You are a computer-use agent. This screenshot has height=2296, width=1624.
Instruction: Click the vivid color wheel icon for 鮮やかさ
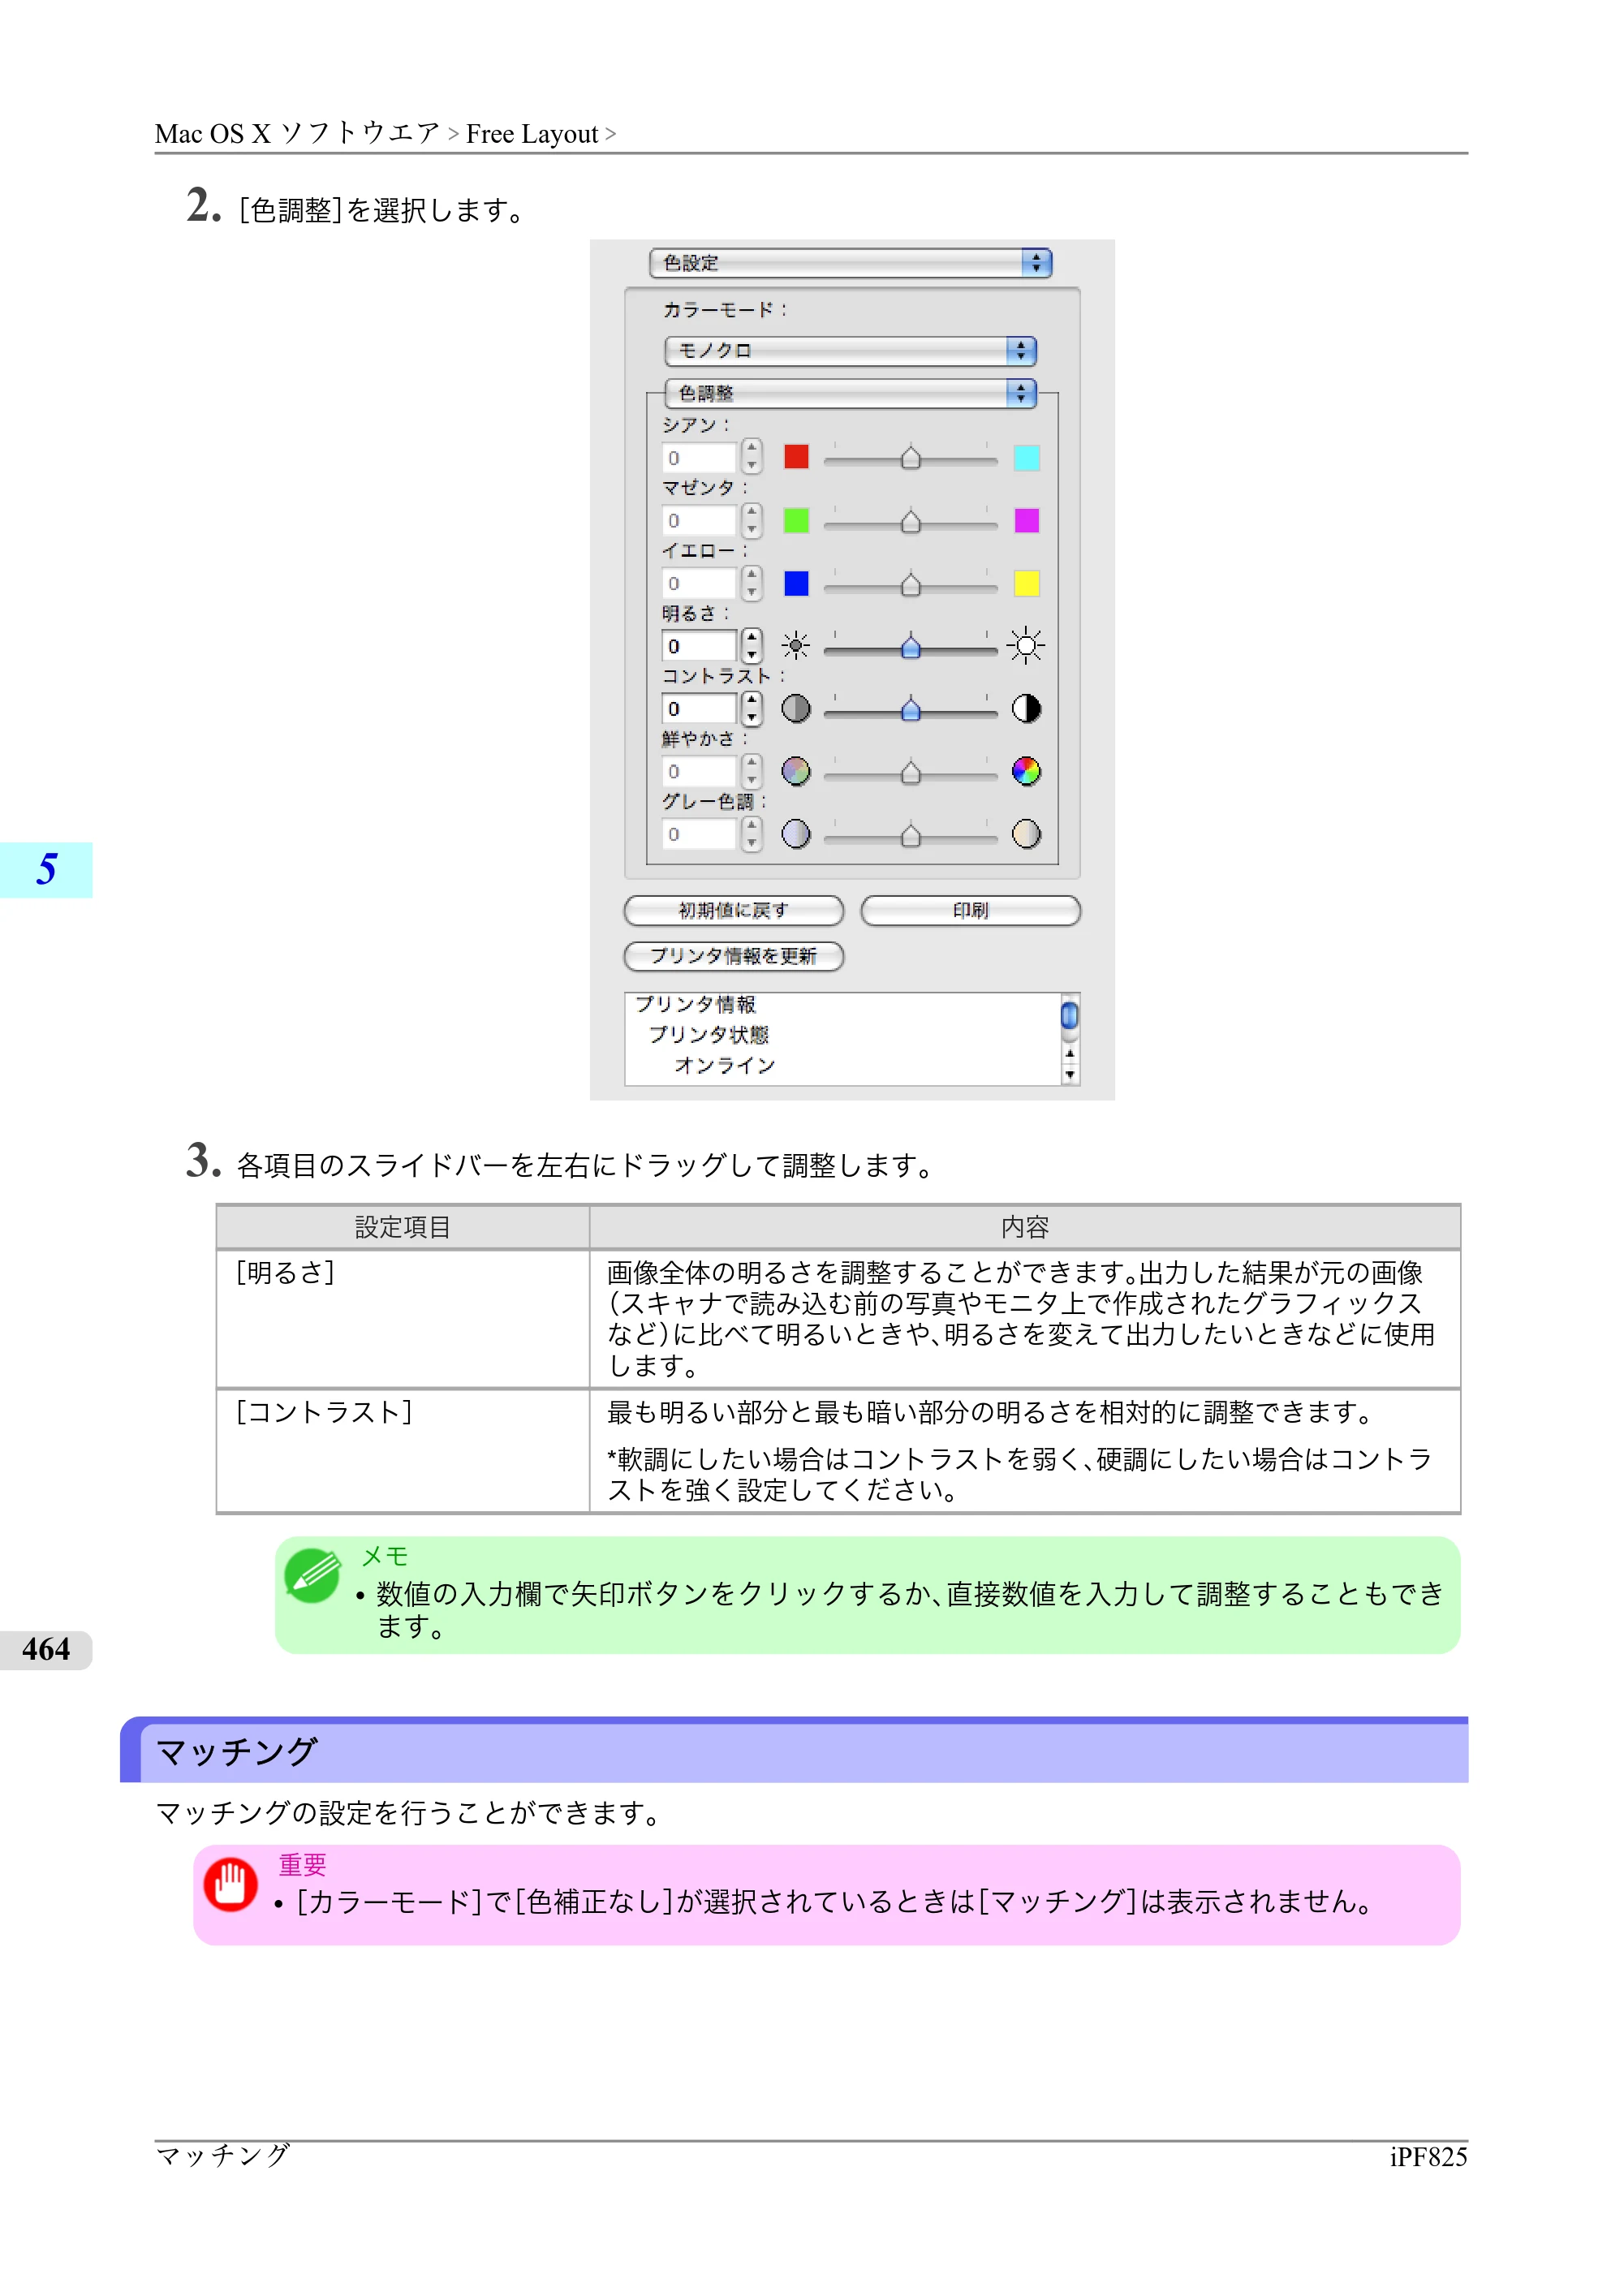tap(1026, 771)
